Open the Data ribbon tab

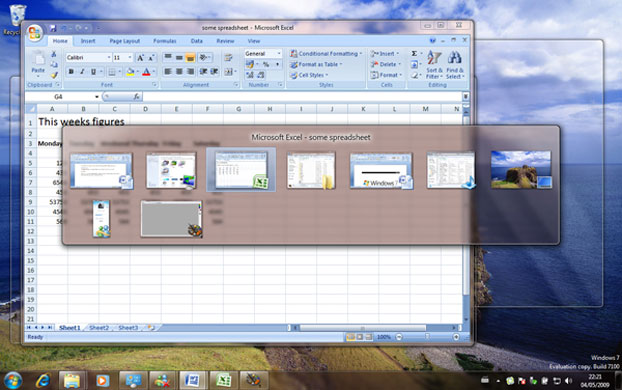click(196, 41)
